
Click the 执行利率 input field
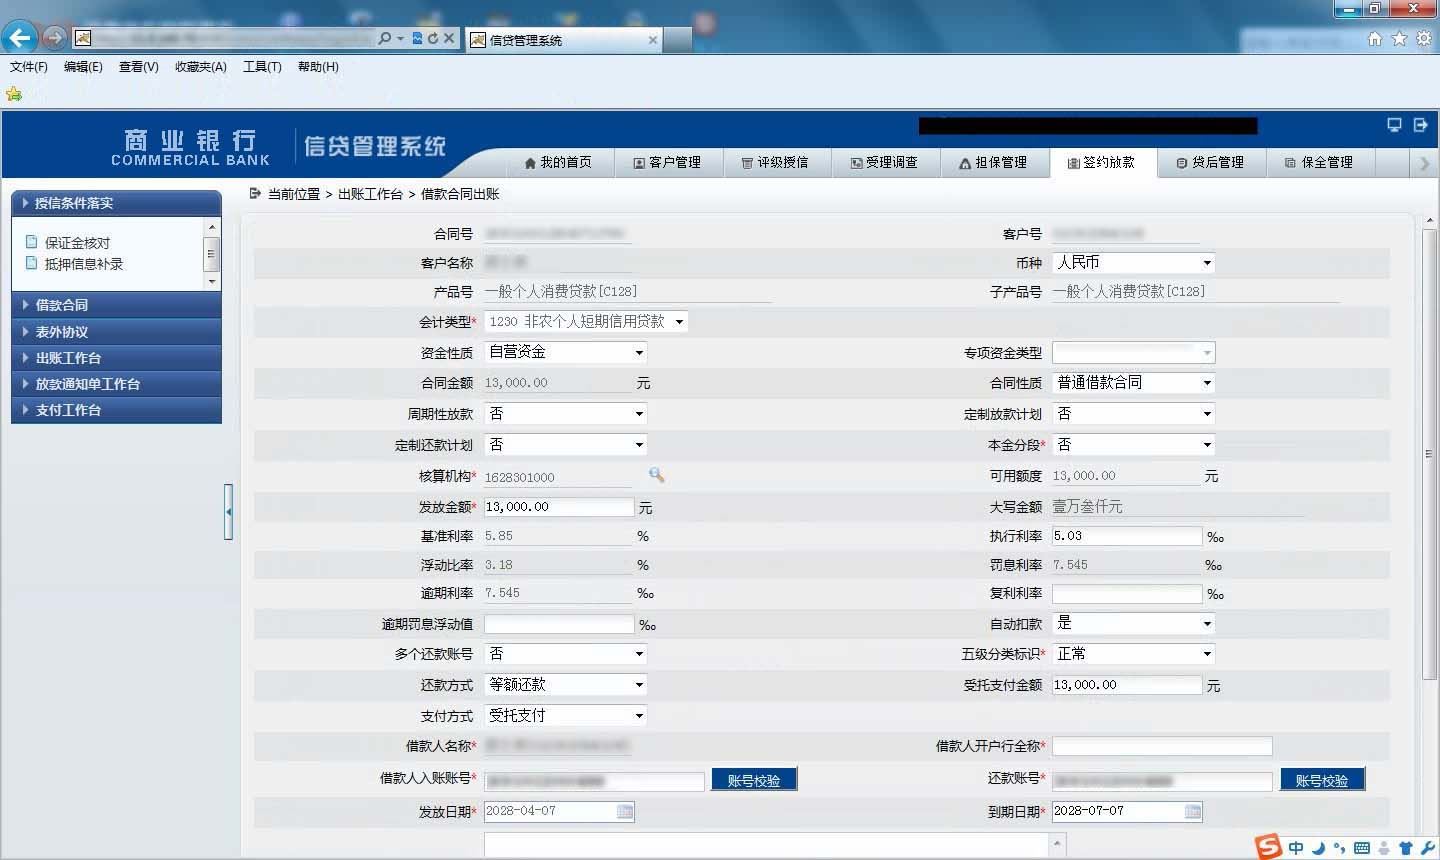[x=1127, y=536]
